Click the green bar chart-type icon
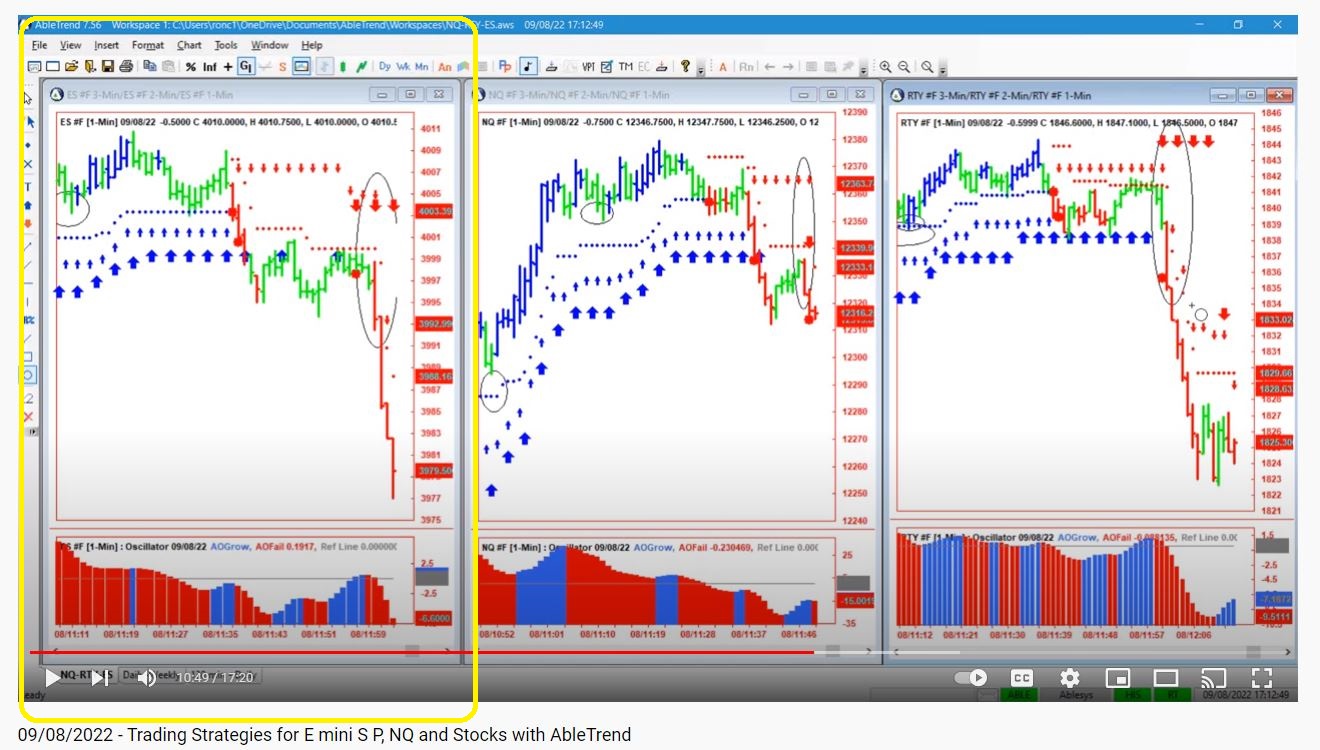The height and width of the screenshot is (750, 1320). (343, 67)
